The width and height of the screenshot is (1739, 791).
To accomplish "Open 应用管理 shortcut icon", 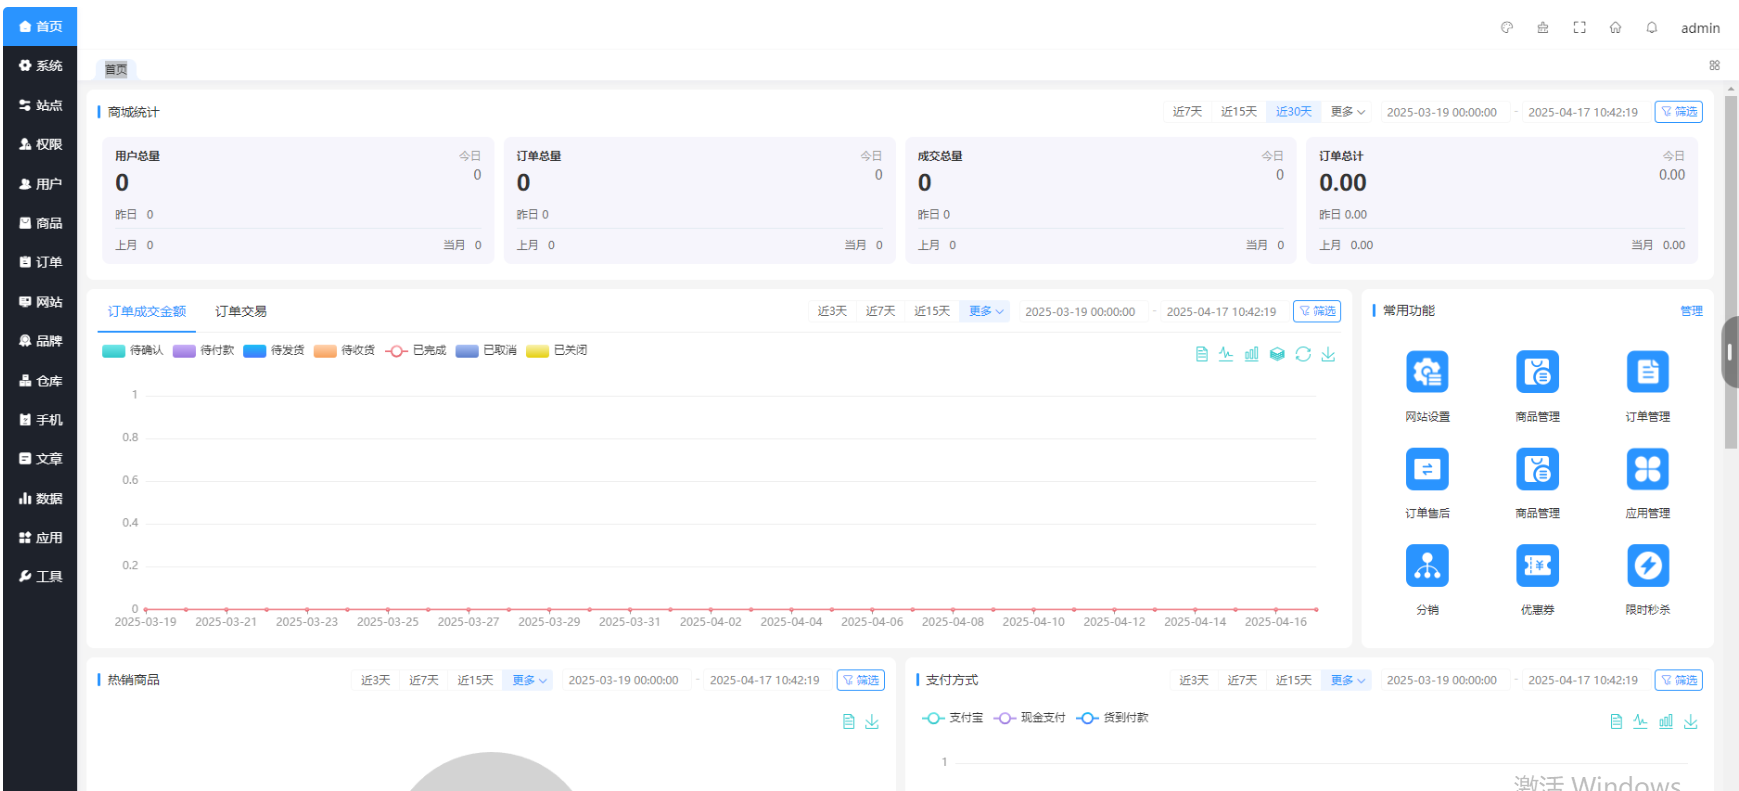I will pyautogui.click(x=1647, y=469).
